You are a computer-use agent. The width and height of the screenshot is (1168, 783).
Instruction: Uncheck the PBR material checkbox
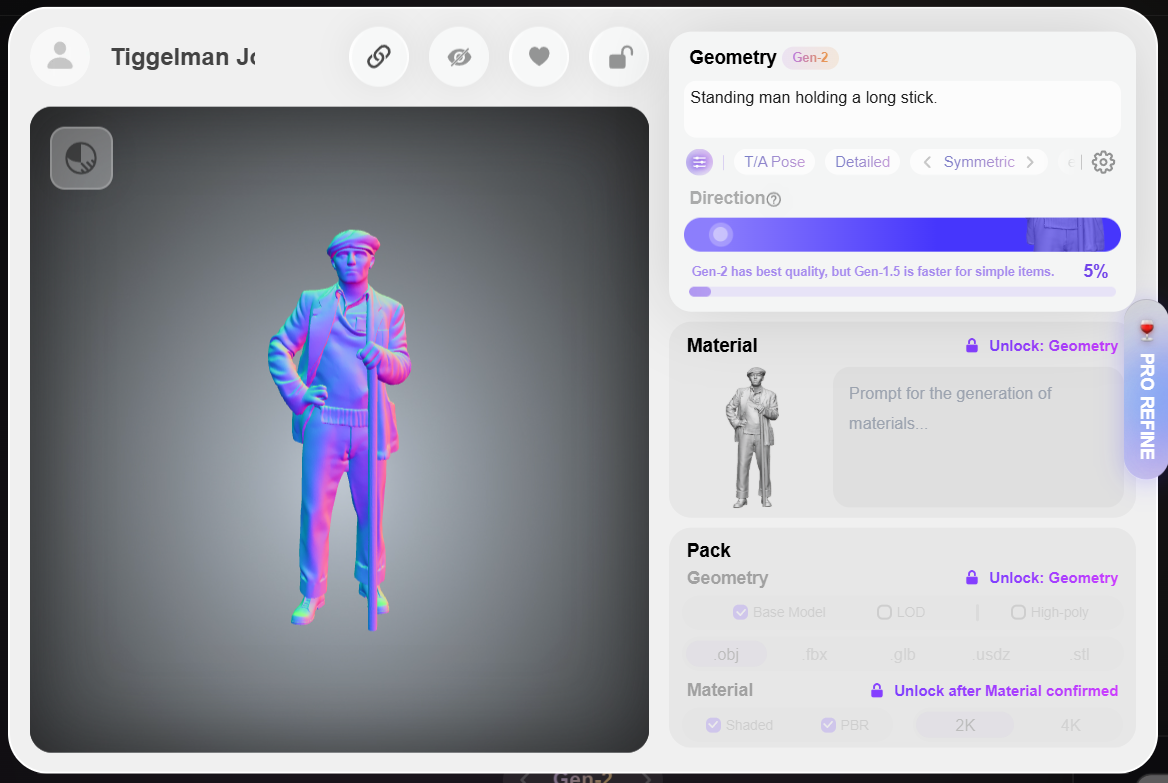click(x=828, y=725)
